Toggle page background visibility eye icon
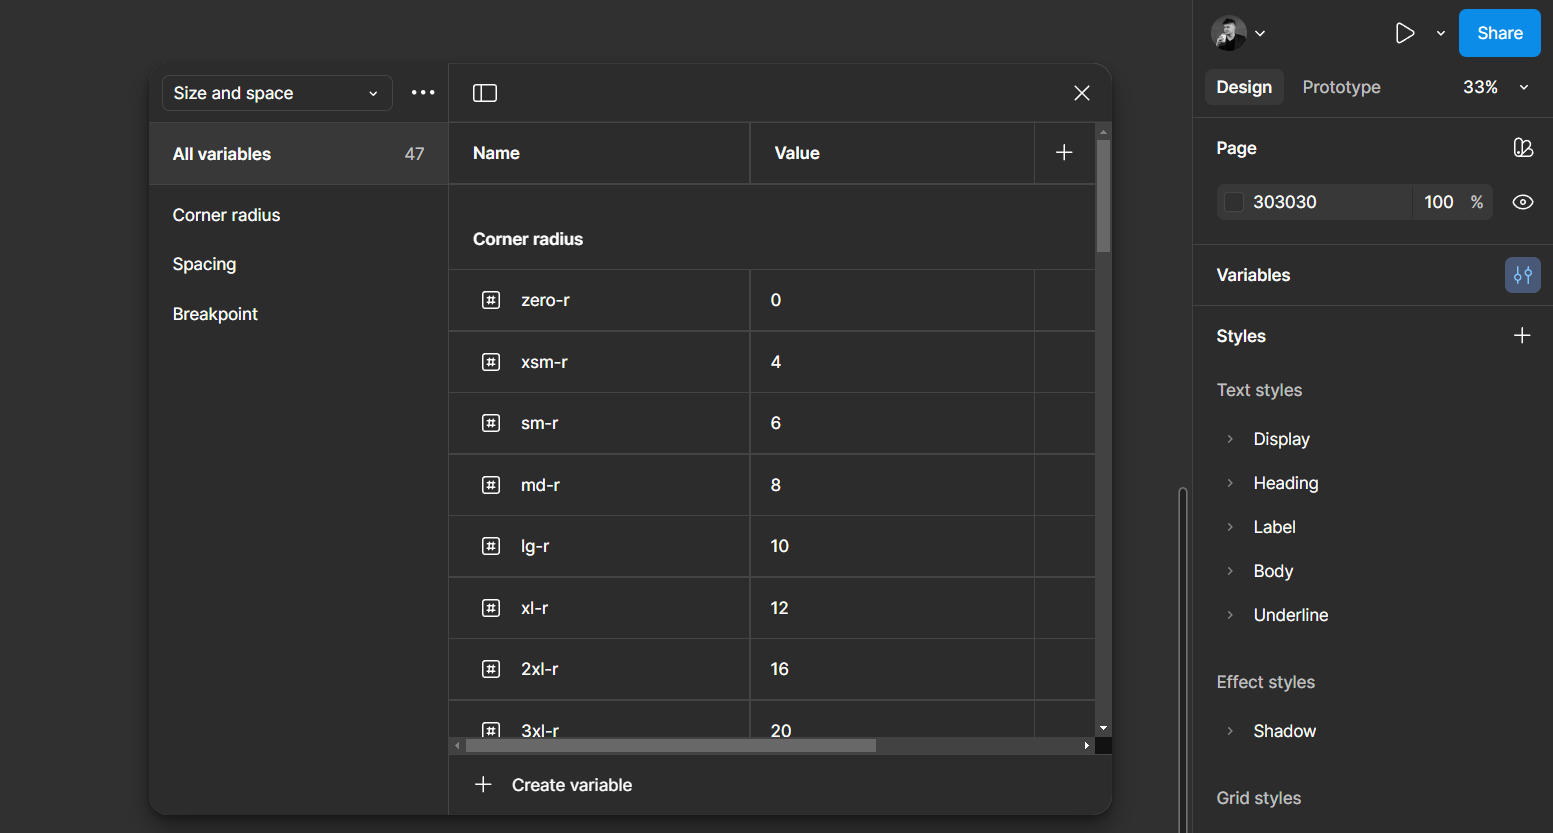Viewport: 1553px width, 833px height. [x=1522, y=202]
